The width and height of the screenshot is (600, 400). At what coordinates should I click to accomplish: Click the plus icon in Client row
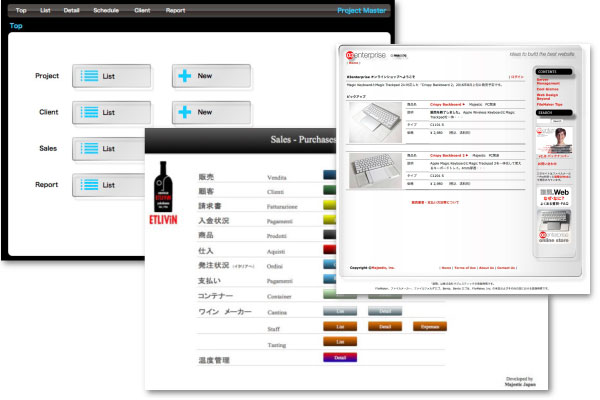184,112
